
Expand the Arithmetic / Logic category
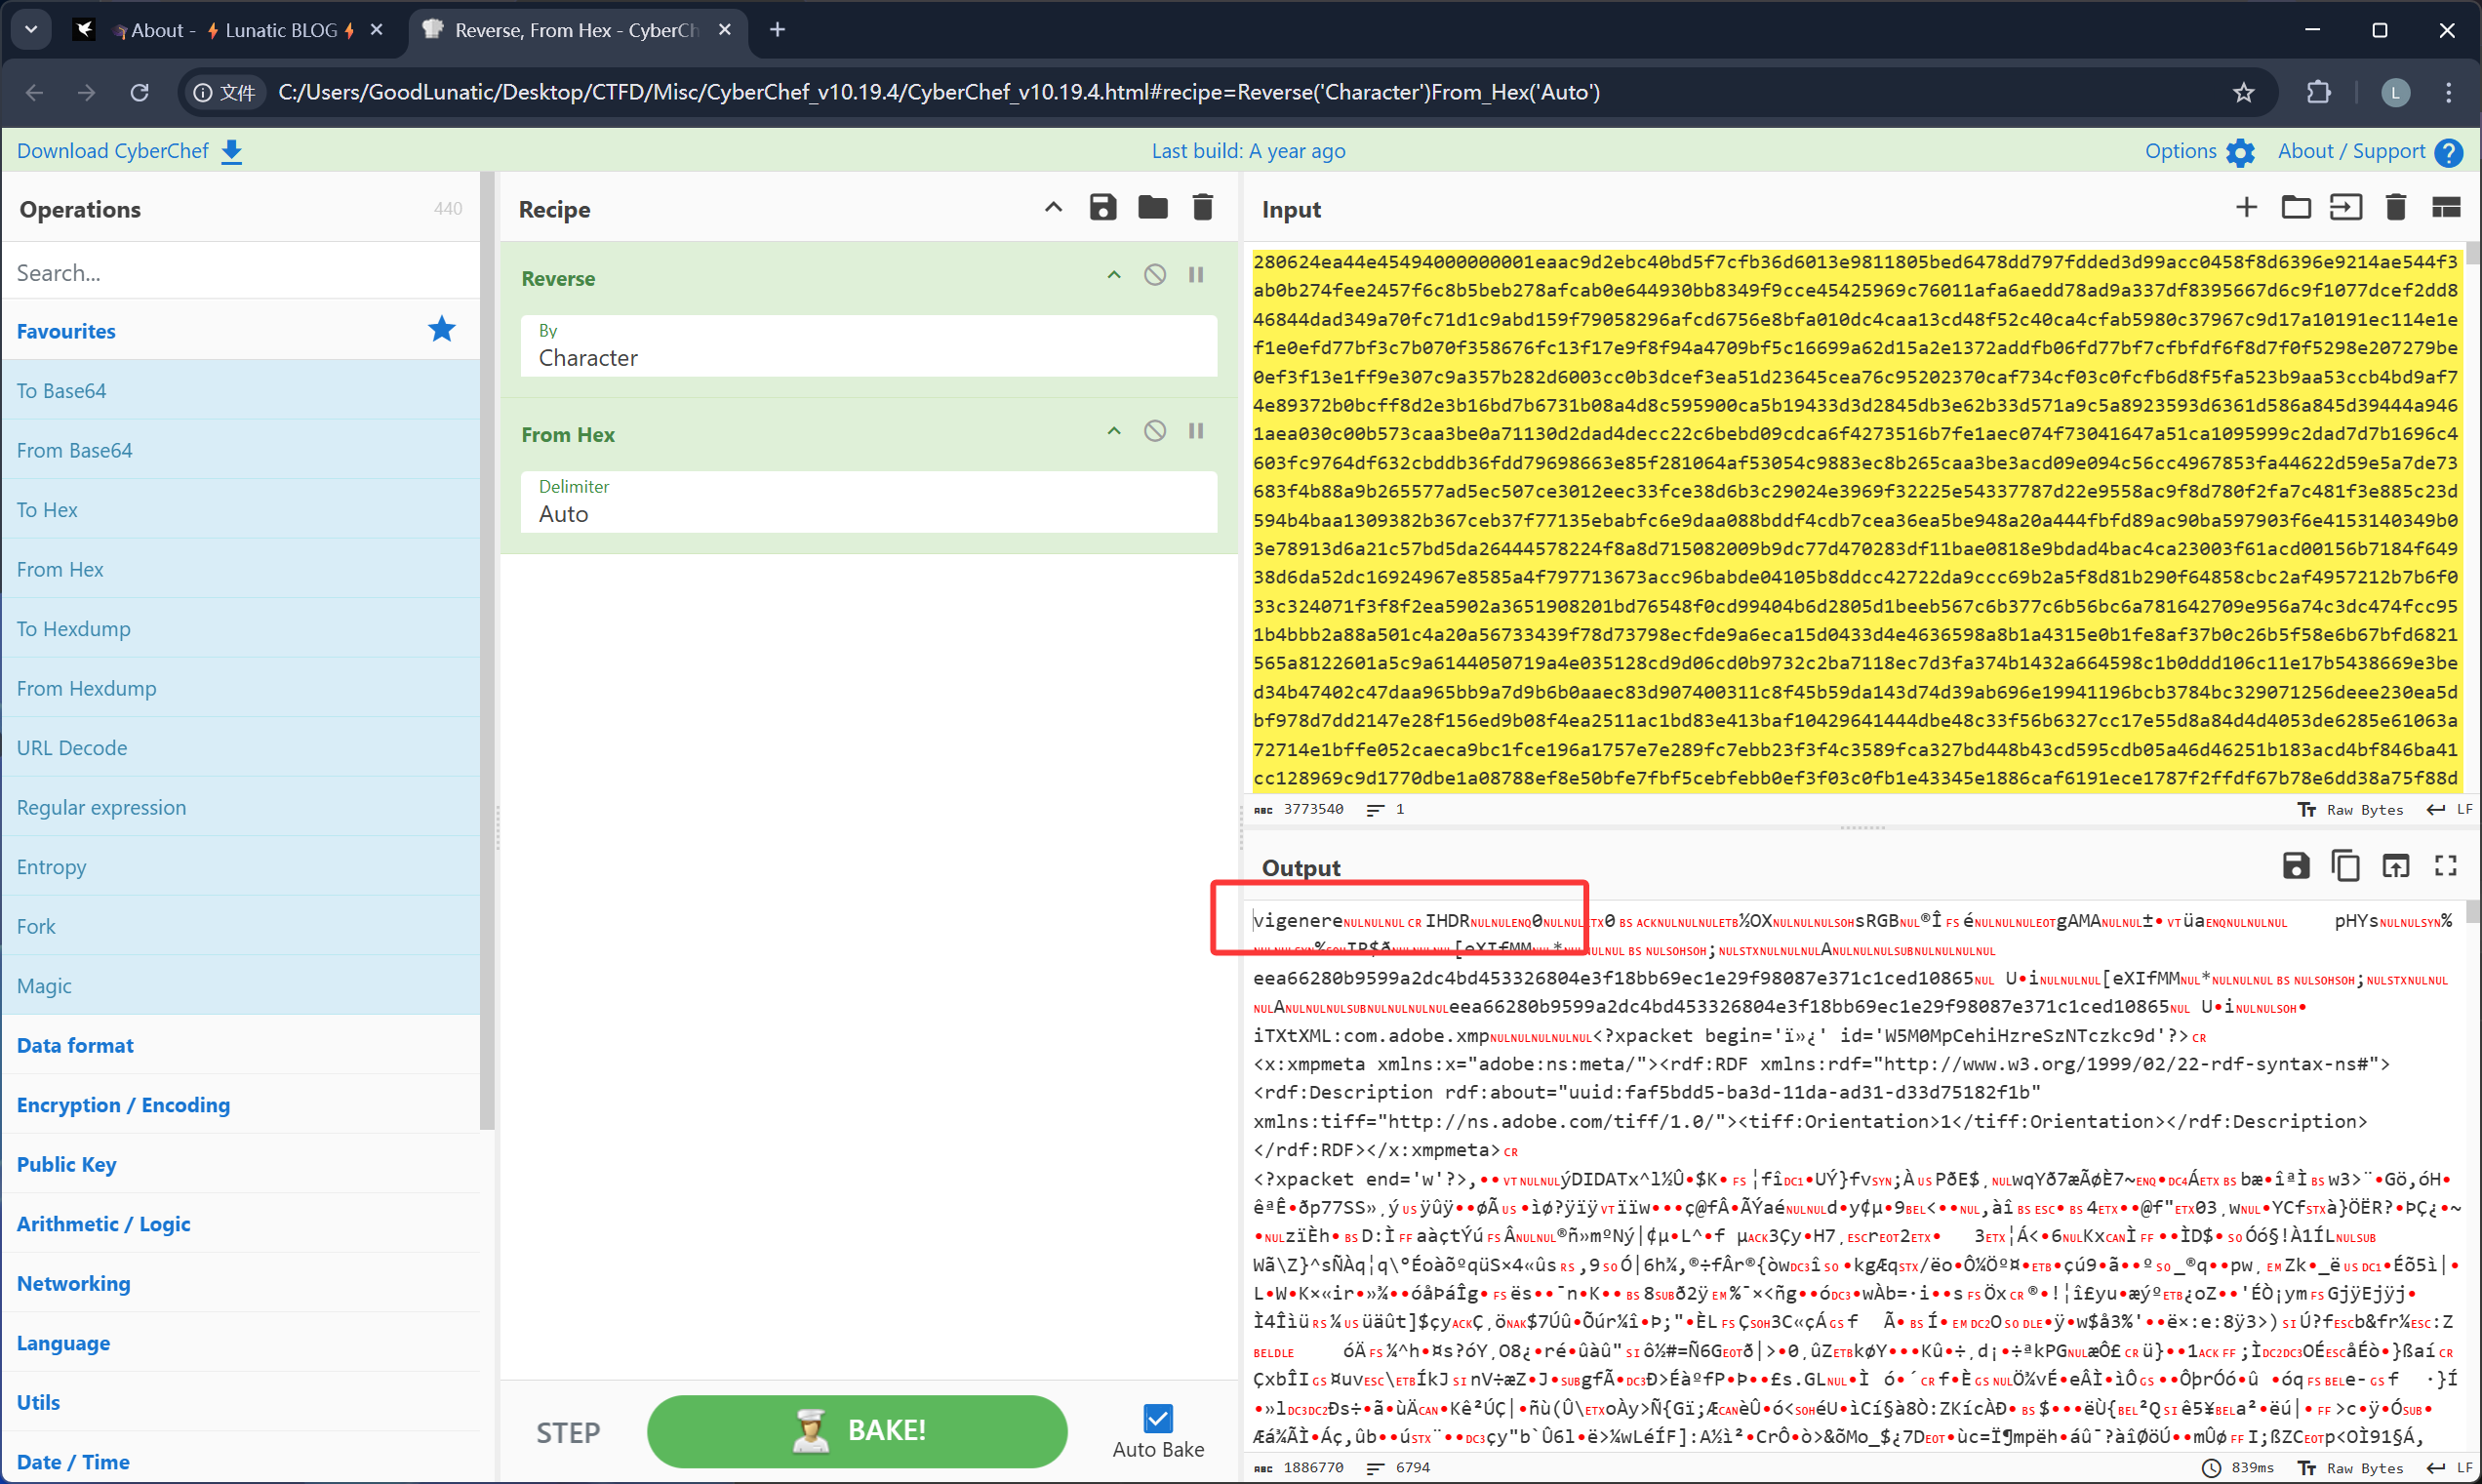(240, 1223)
